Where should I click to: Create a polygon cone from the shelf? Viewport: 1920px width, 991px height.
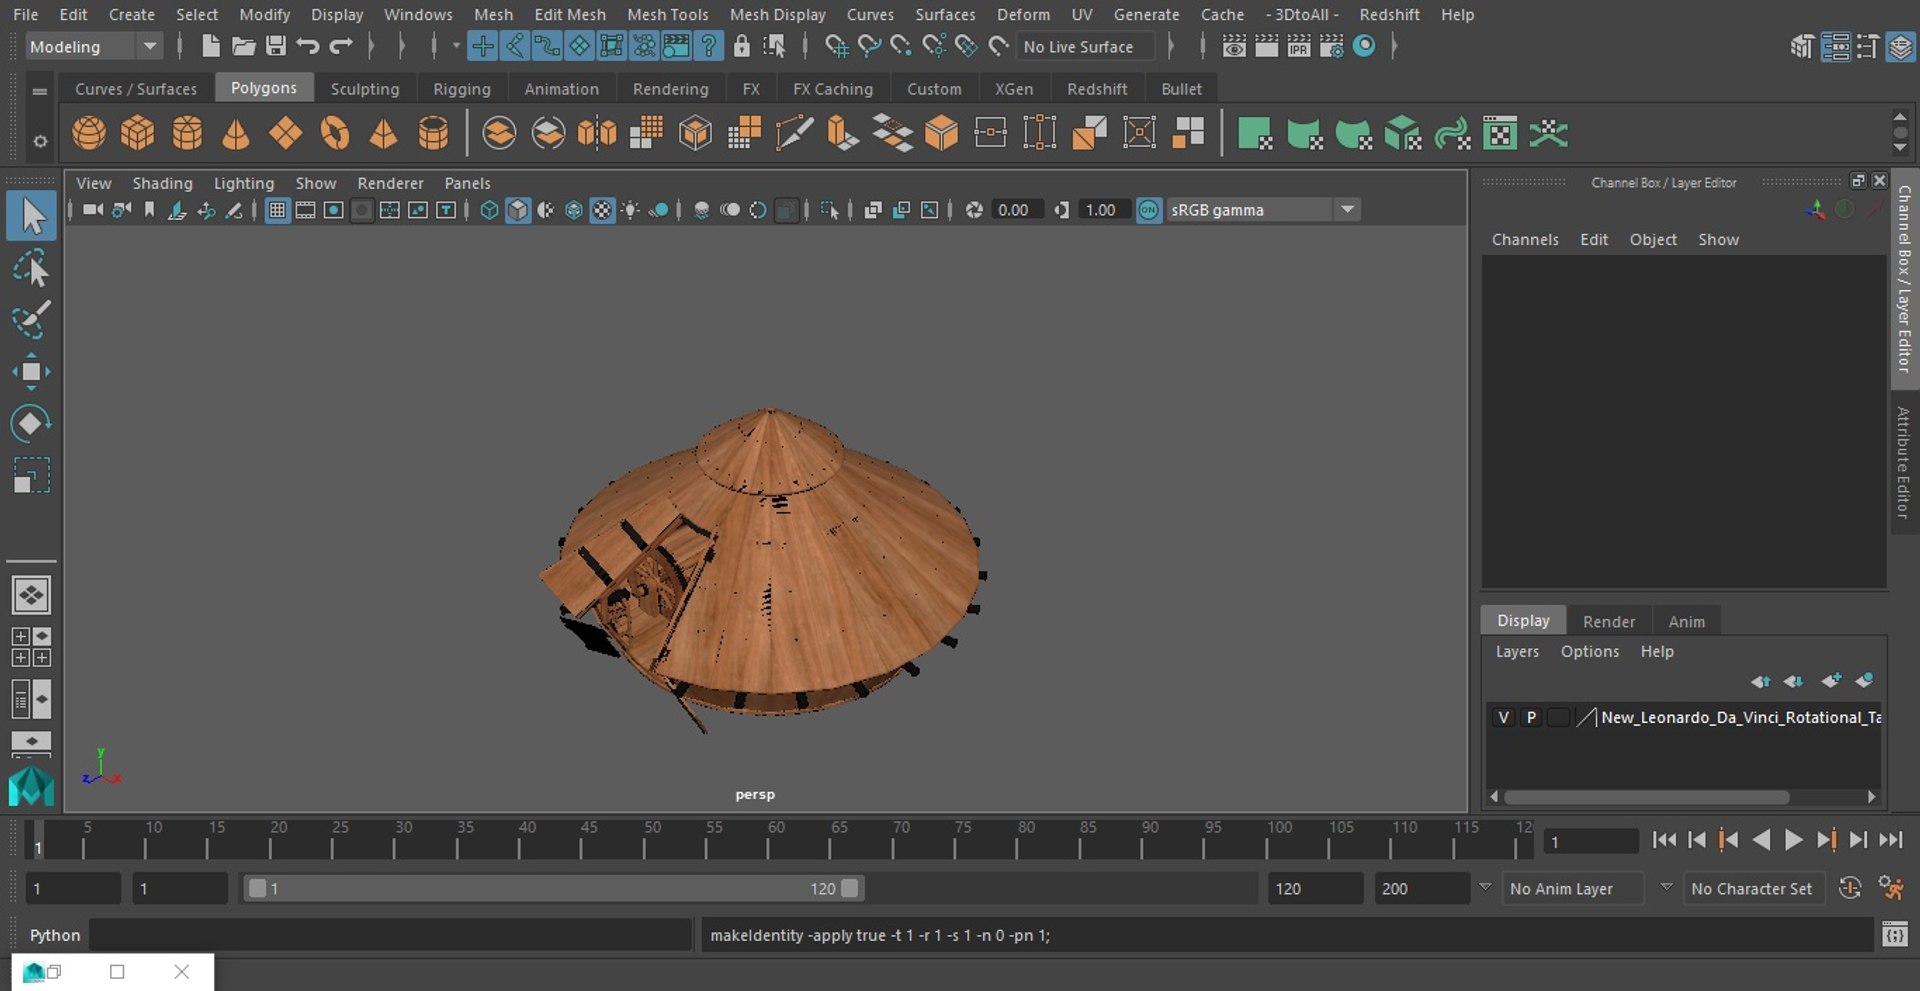(x=236, y=133)
